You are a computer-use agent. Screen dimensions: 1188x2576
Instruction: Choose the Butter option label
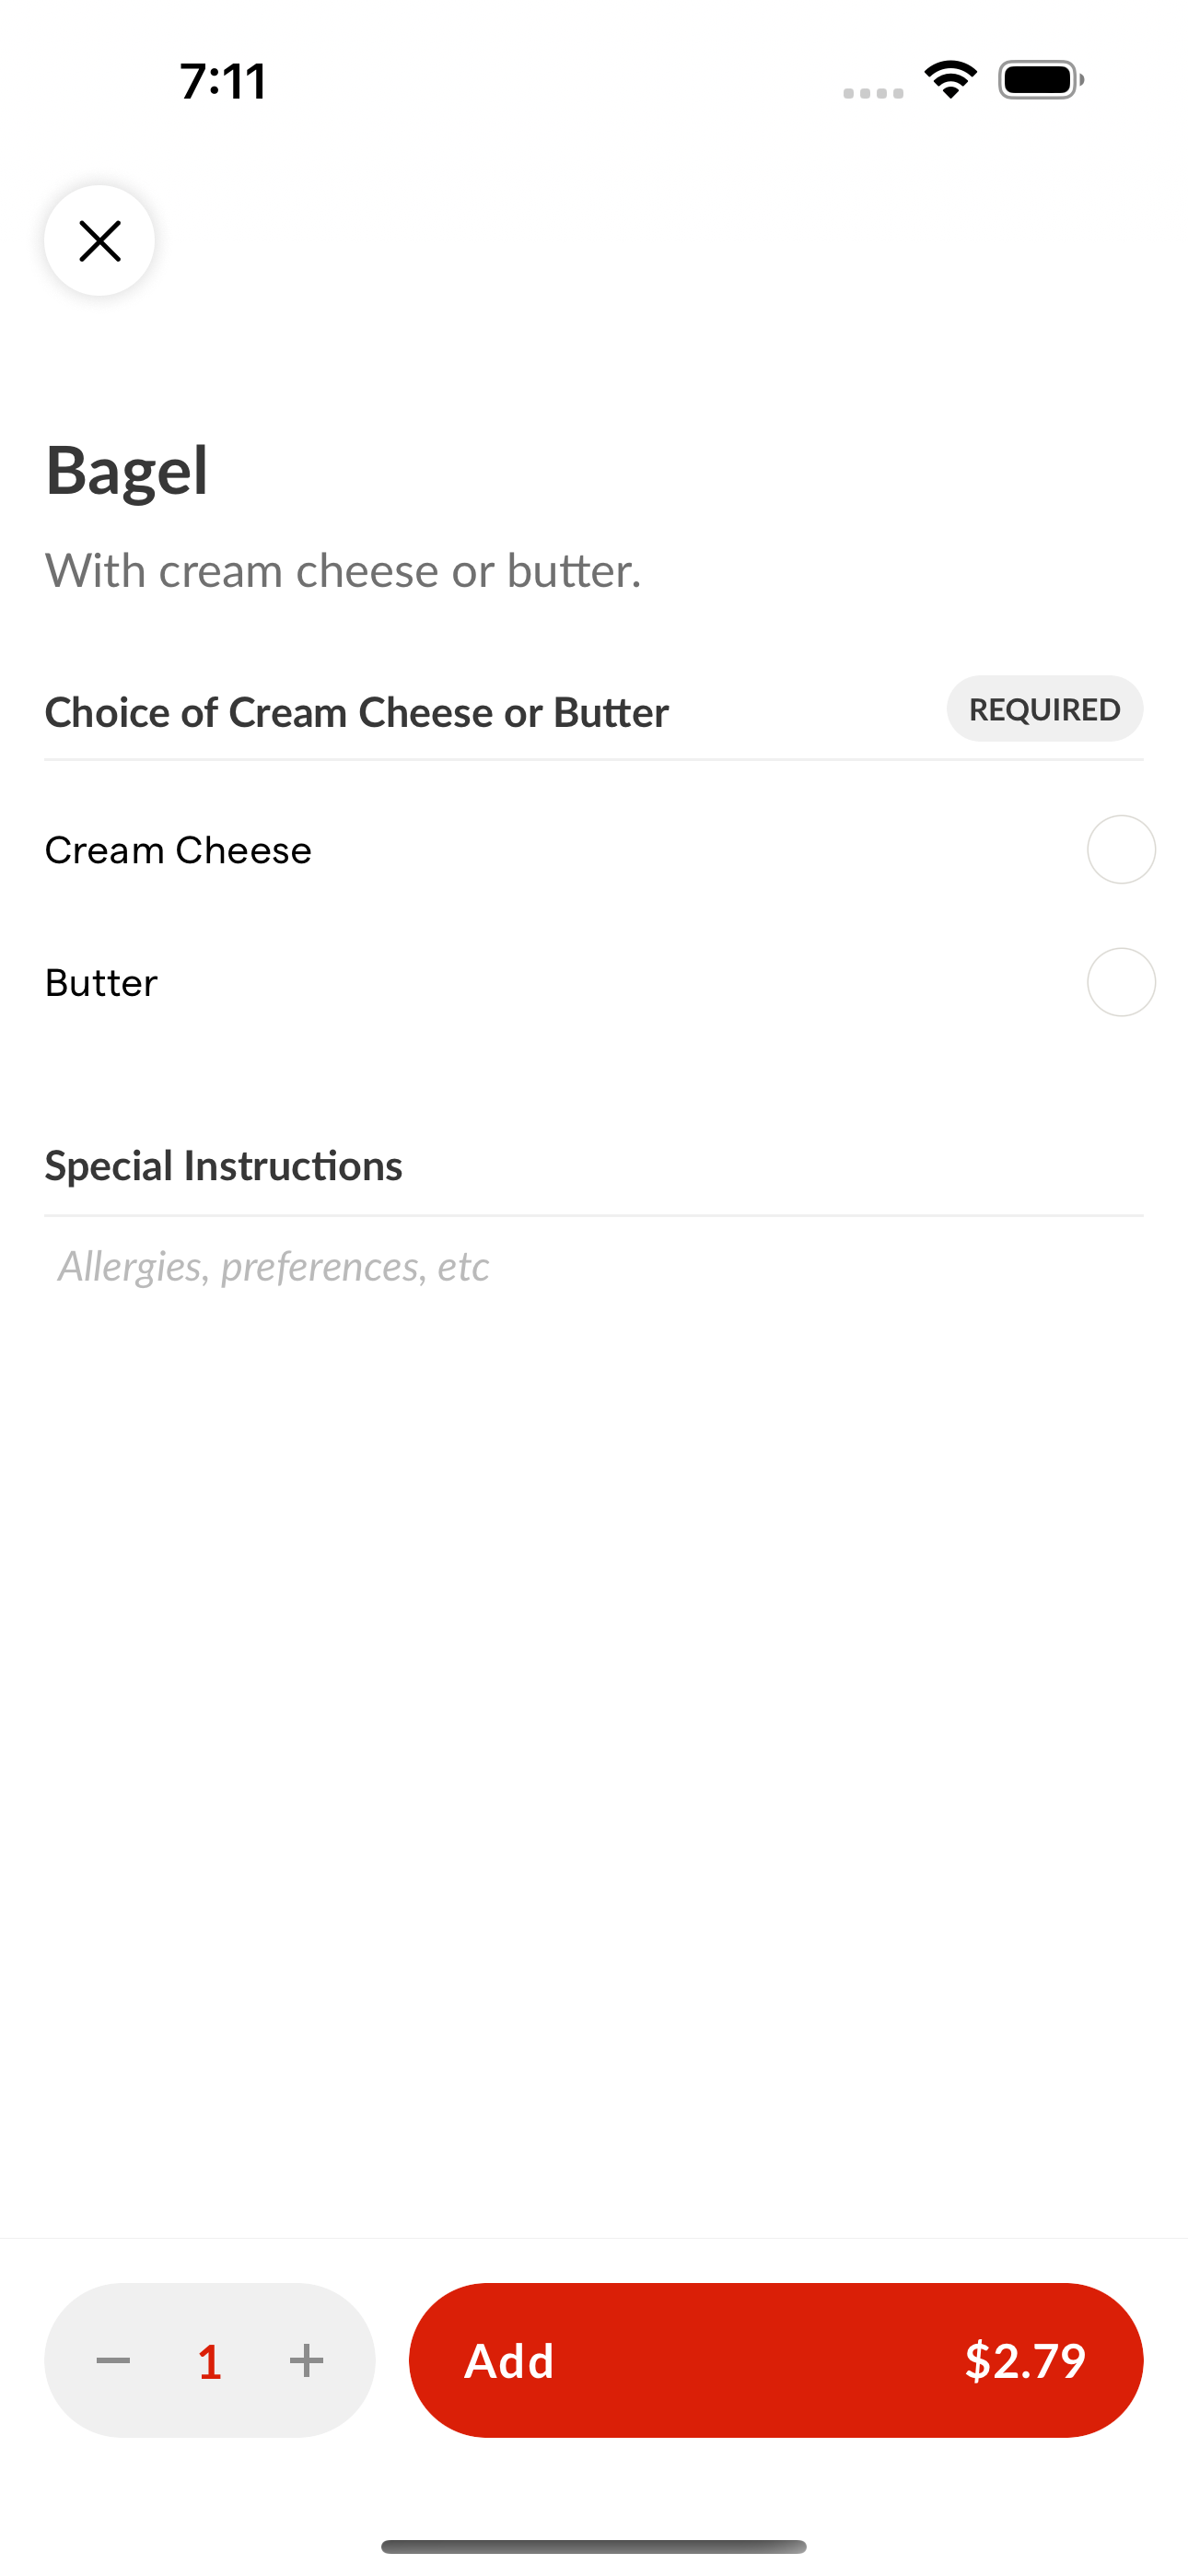click(x=101, y=983)
